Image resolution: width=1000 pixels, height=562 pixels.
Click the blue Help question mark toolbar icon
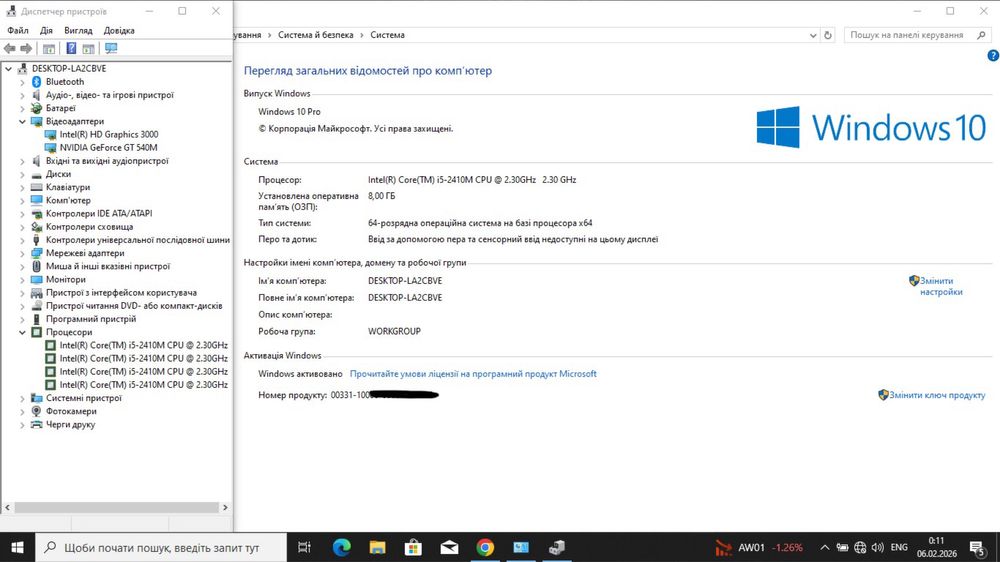tap(71, 48)
